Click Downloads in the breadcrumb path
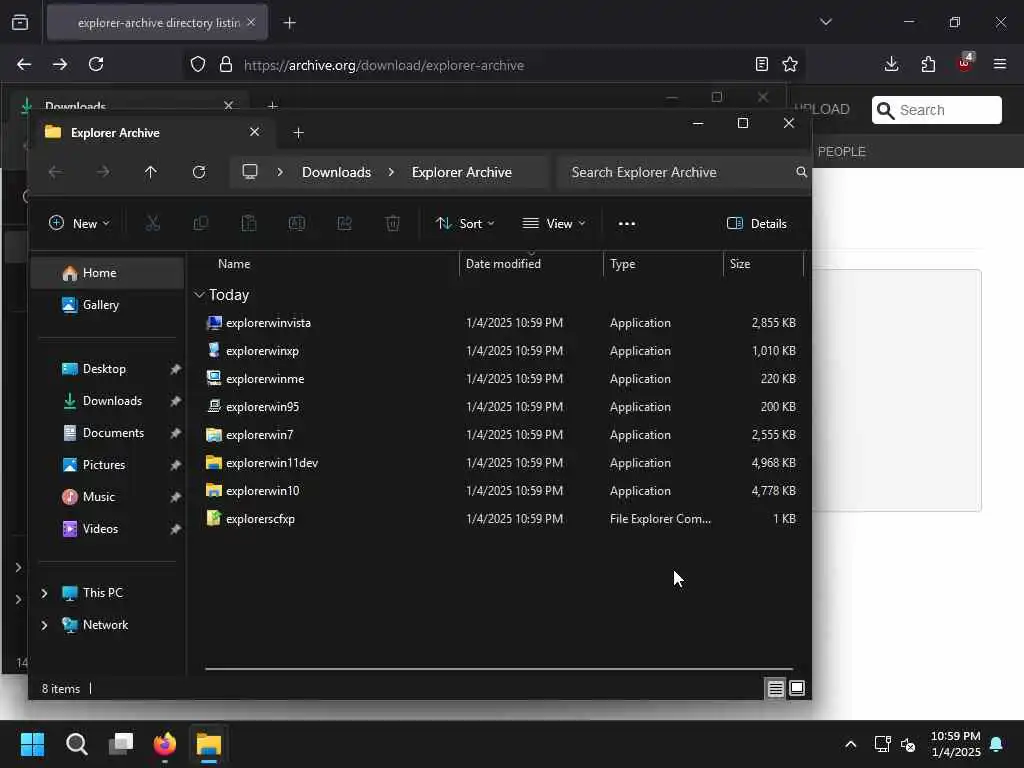The height and width of the screenshot is (768, 1024). point(336,172)
